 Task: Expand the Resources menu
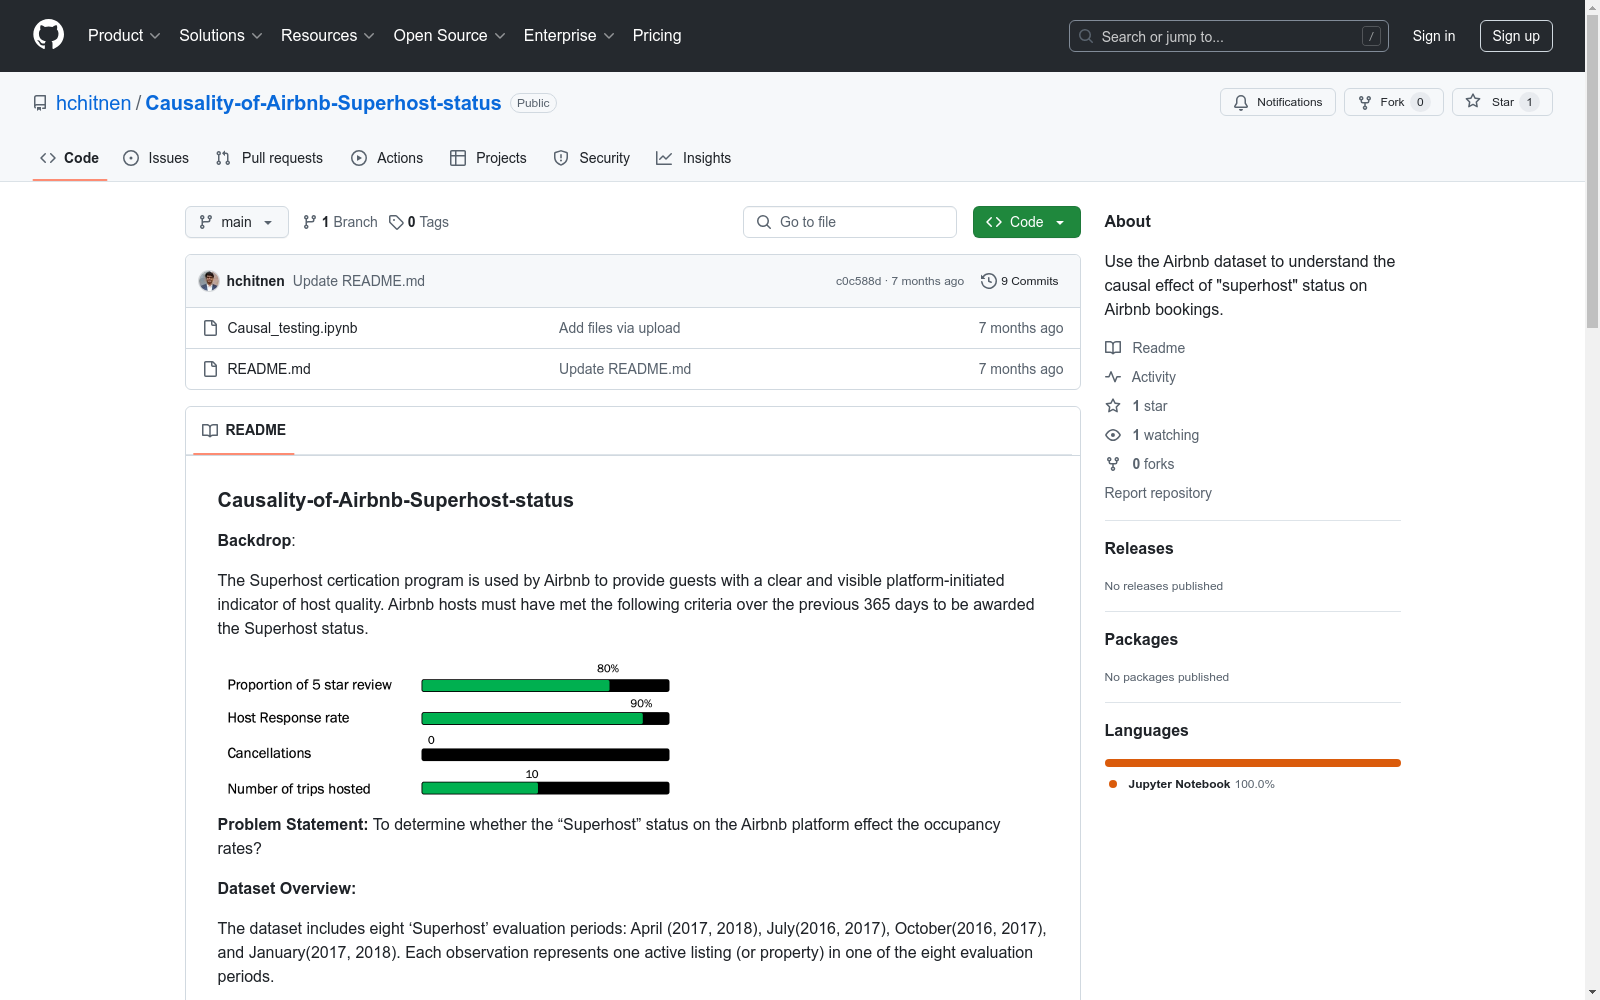pyautogui.click(x=327, y=35)
